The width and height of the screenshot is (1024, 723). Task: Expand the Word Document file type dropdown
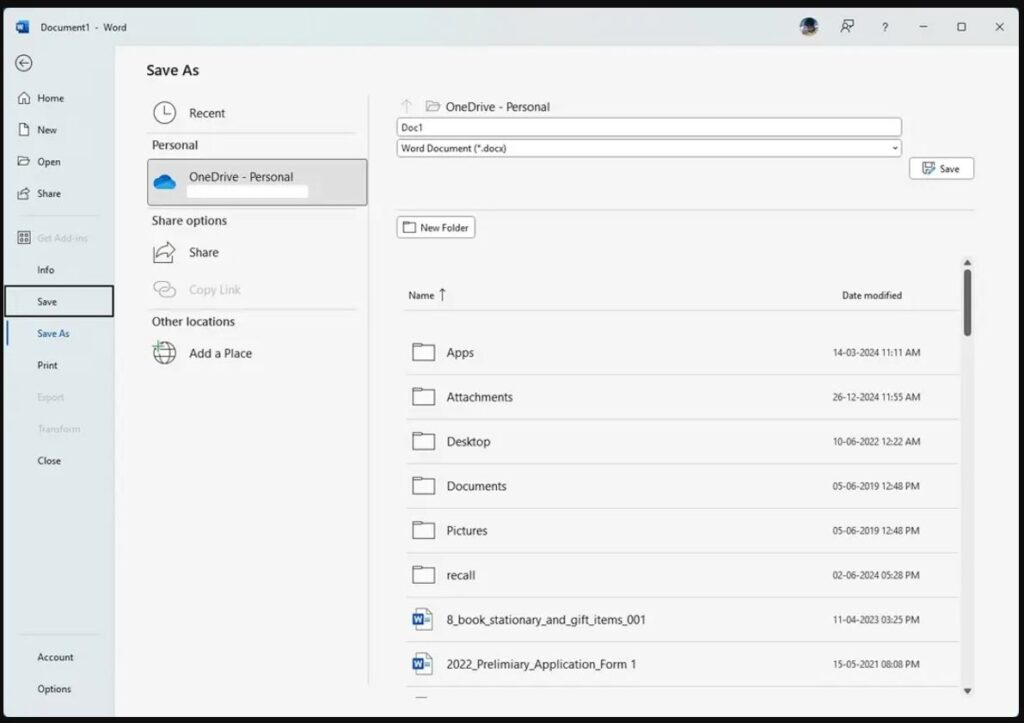[894, 148]
